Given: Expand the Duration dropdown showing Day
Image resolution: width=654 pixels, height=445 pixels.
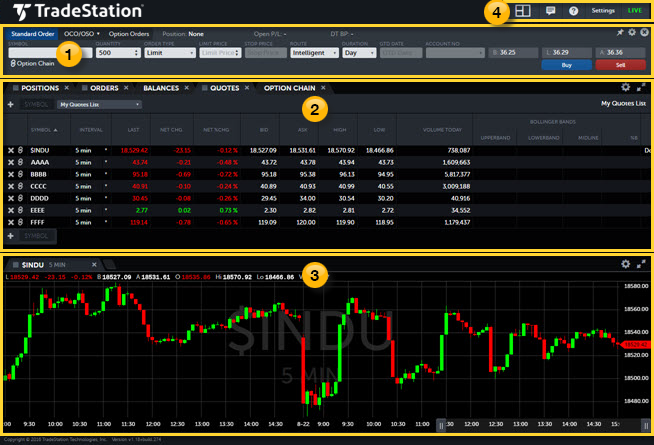Looking at the screenshot, I should [359, 53].
